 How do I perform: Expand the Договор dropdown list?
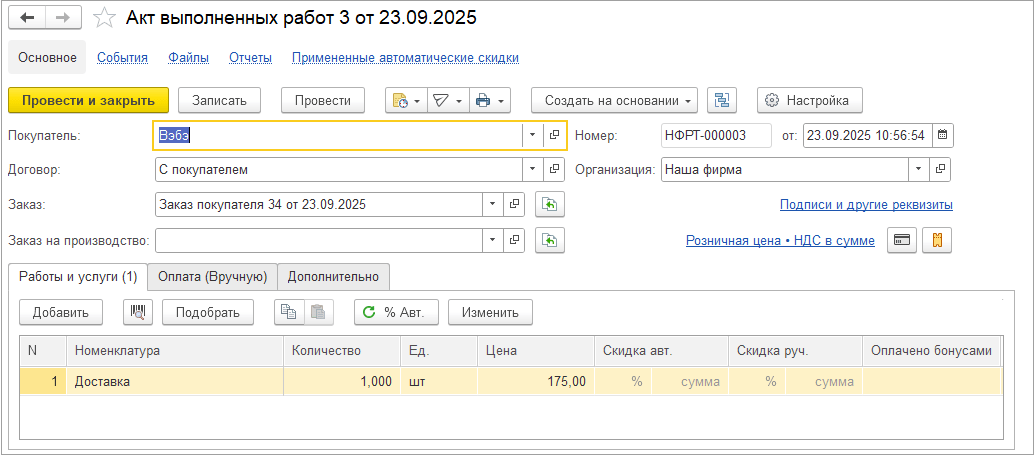(533, 169)
